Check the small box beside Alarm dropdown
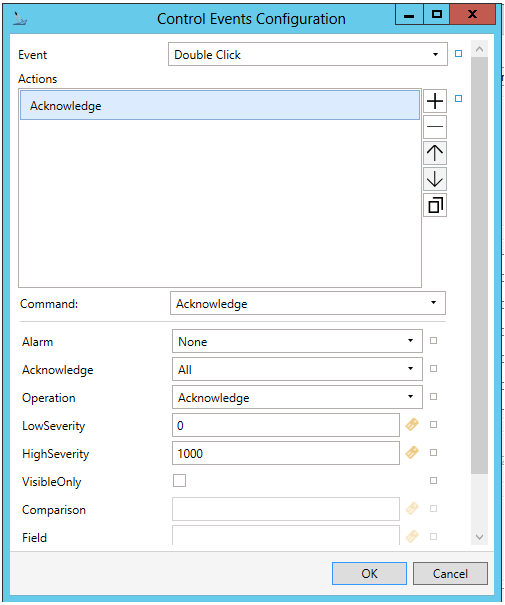 (433, 341)
